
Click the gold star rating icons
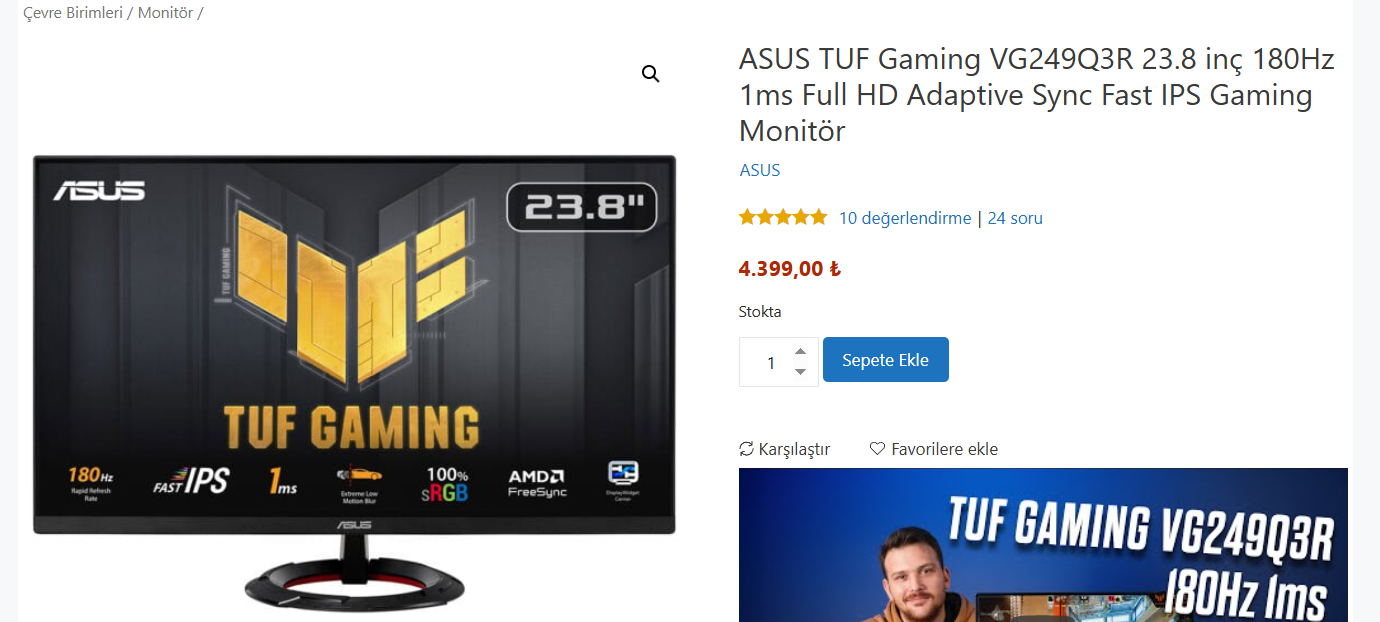[x=783, y=217]
